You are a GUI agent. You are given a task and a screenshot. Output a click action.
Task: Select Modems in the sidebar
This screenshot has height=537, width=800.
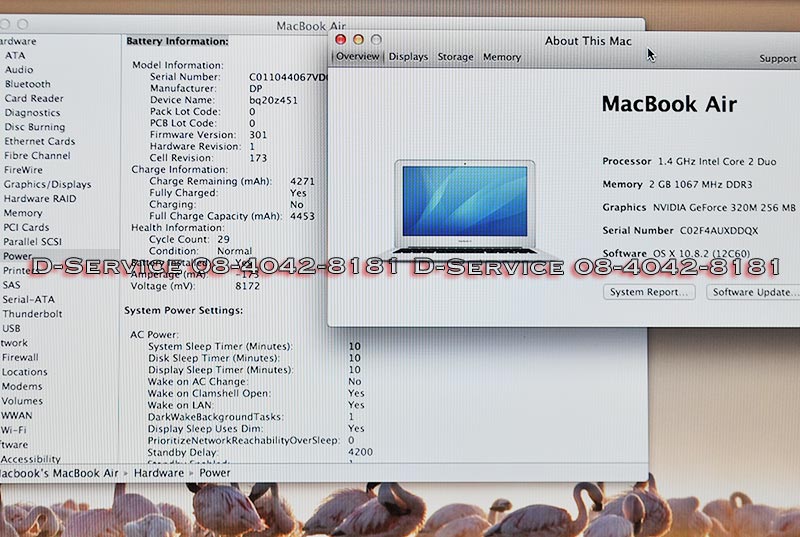click(22, 386)
